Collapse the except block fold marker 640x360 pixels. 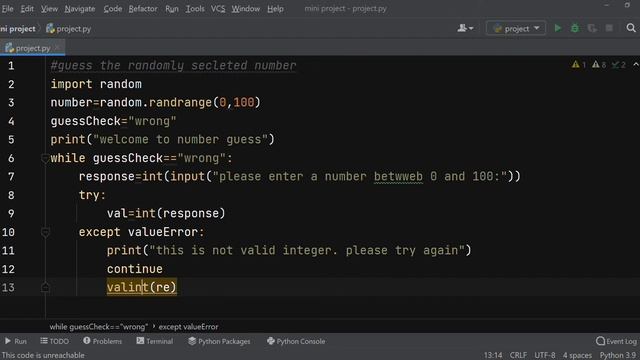click(x=45, y=232)
